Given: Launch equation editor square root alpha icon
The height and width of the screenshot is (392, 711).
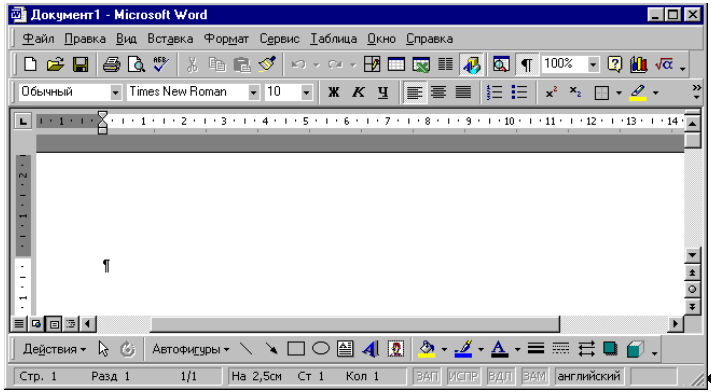Looking at the screenshot, I should [664, 64].
